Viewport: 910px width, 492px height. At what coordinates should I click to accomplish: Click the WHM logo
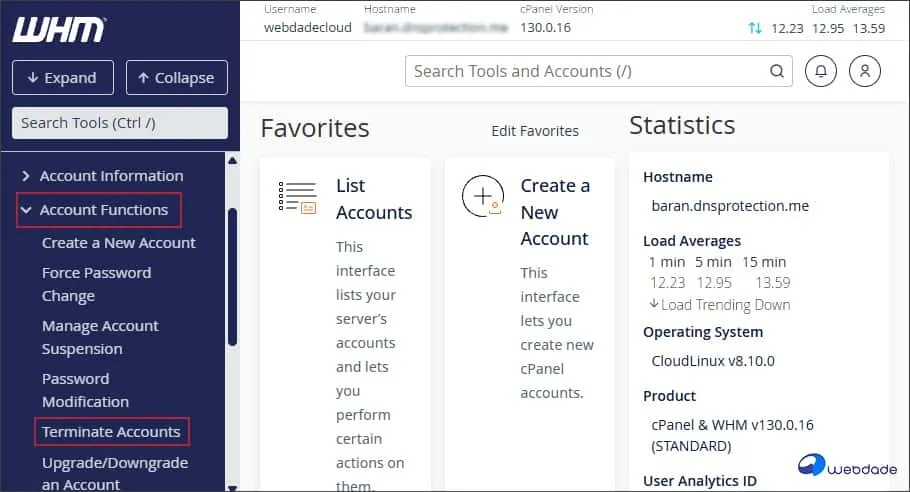[58, 29]
